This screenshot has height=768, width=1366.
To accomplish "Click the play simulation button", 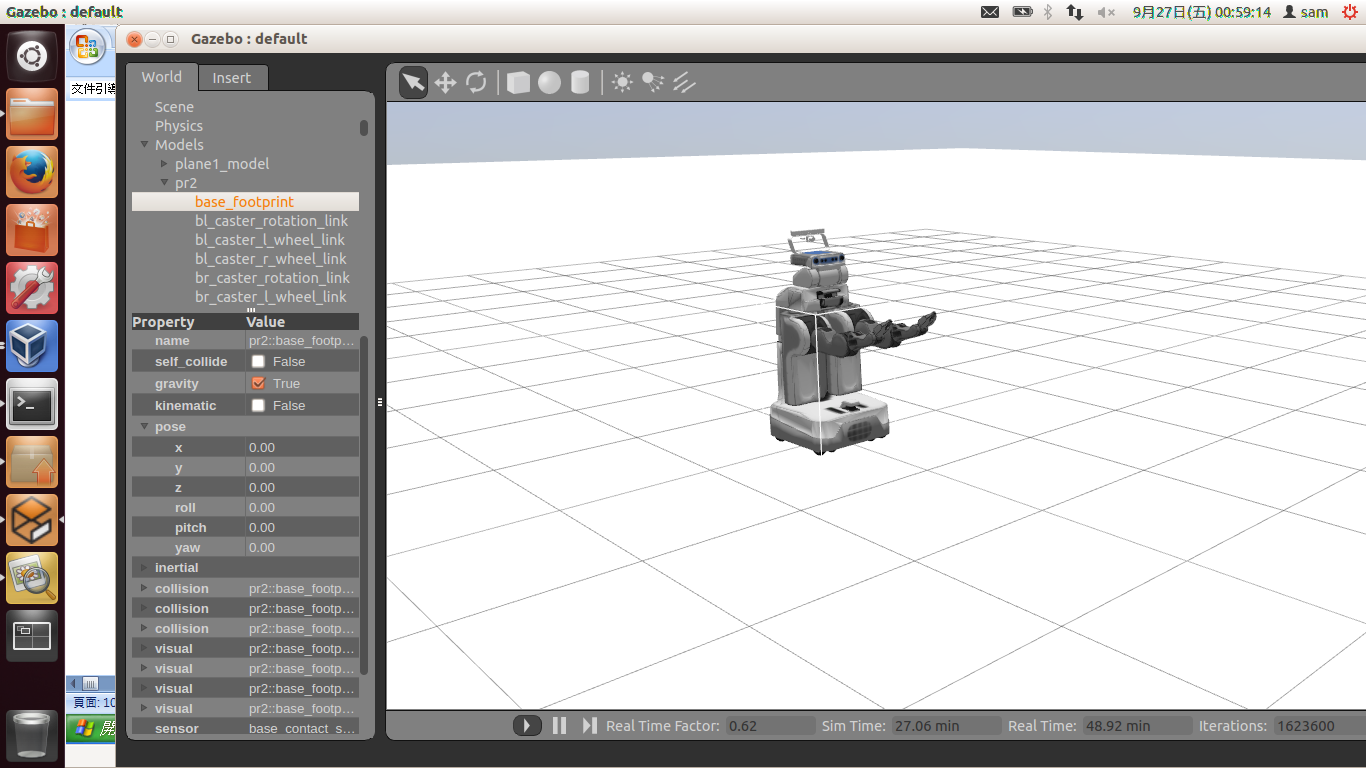I will 527,725.
